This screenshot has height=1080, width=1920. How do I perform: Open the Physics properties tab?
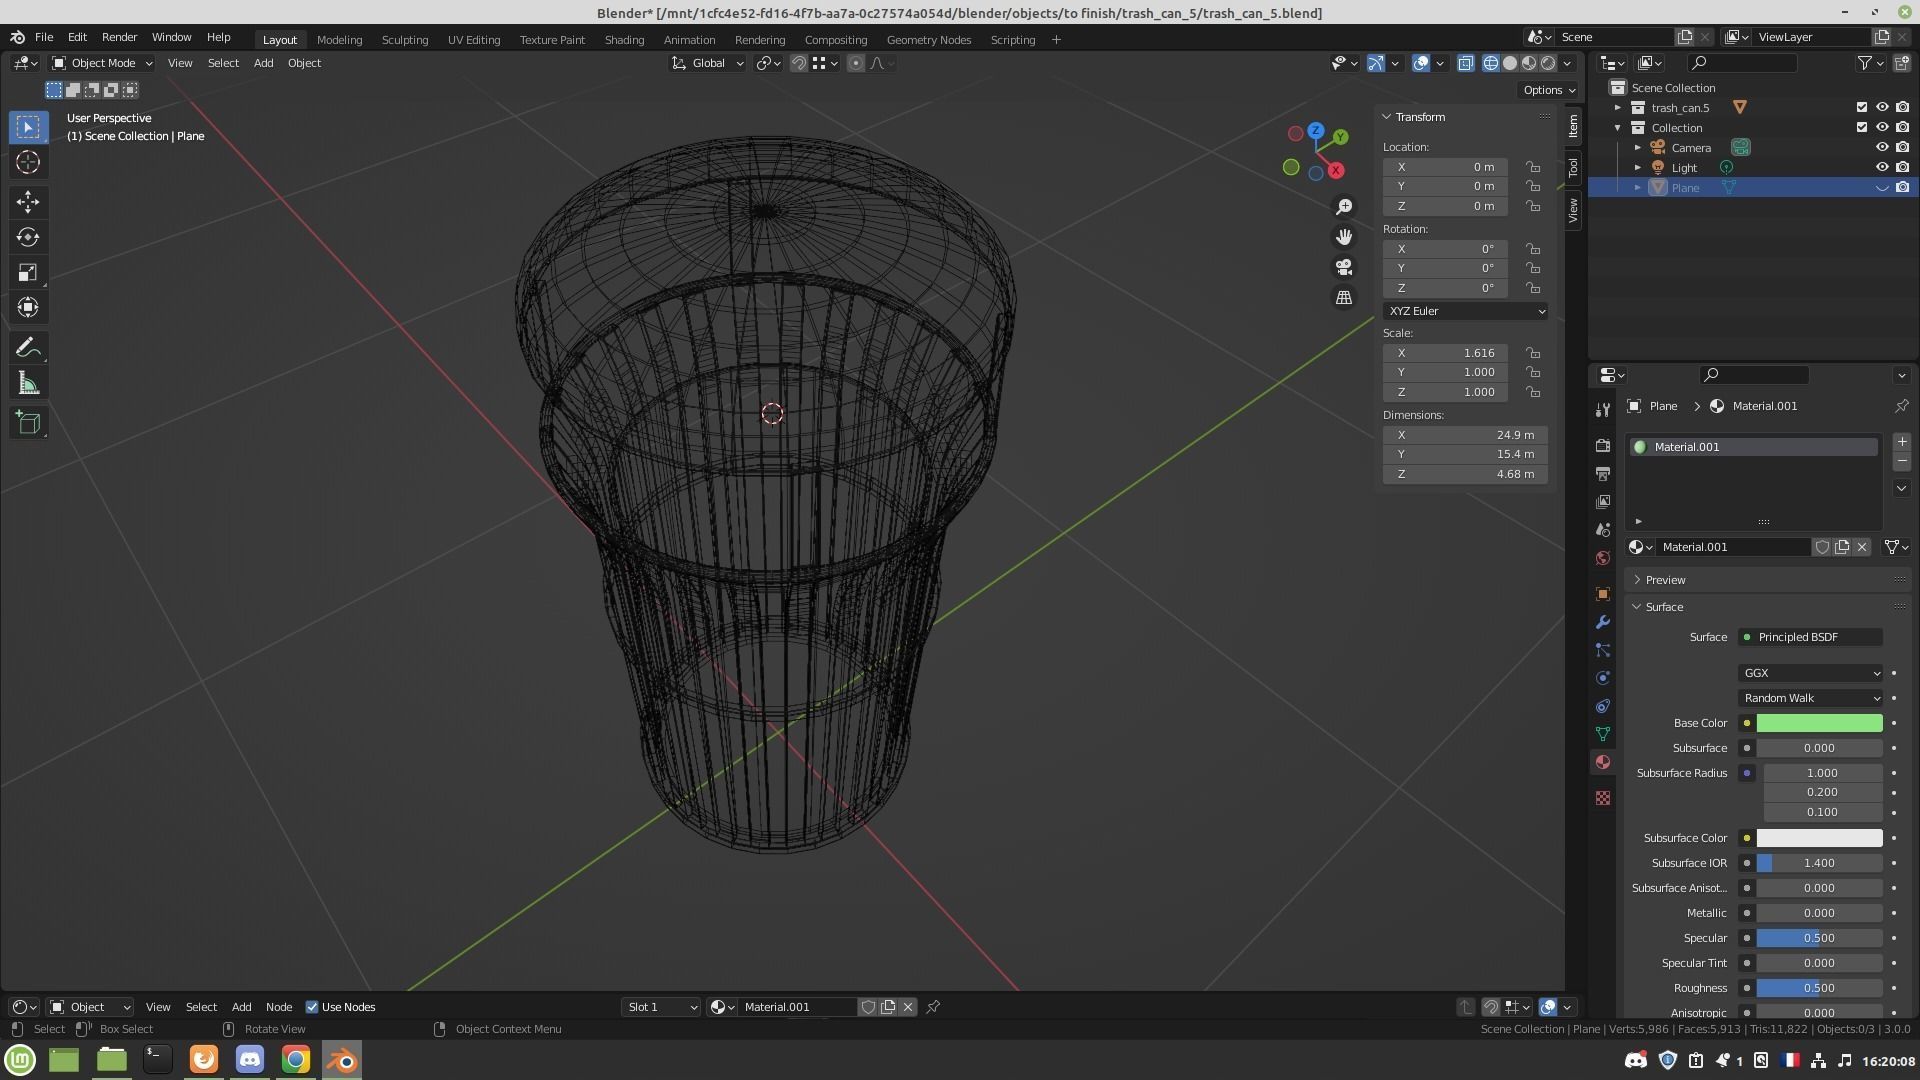click(1603, 678)
